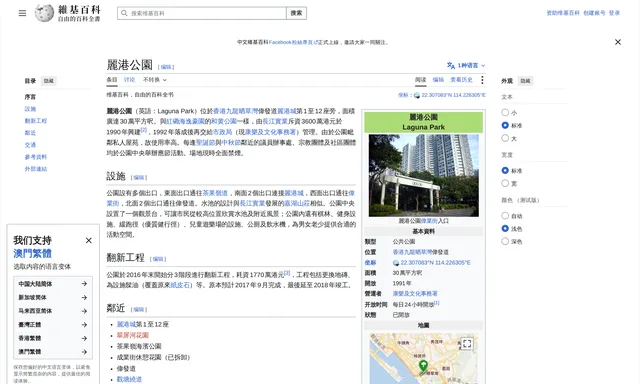Open the language translate icon
The height and width of the screenshot is (384, 640).
pos(451,65)
